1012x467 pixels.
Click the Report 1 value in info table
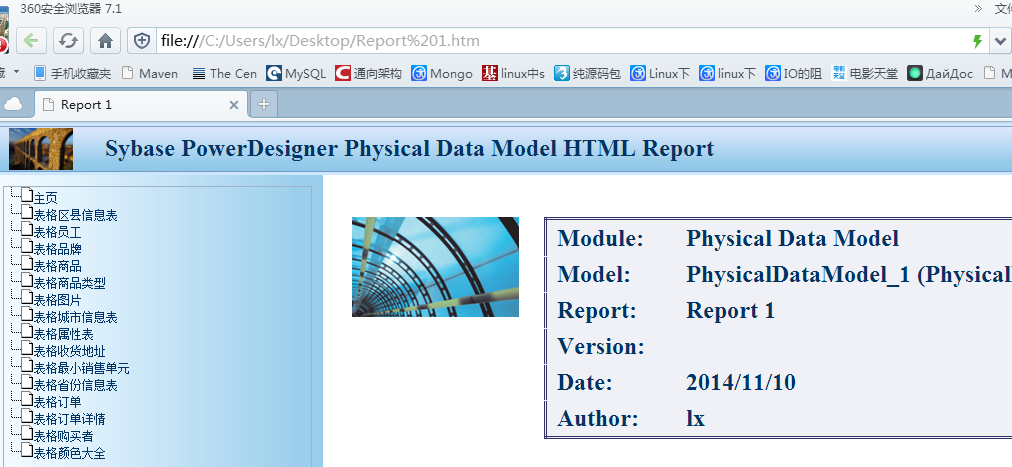tap(730, 310)
